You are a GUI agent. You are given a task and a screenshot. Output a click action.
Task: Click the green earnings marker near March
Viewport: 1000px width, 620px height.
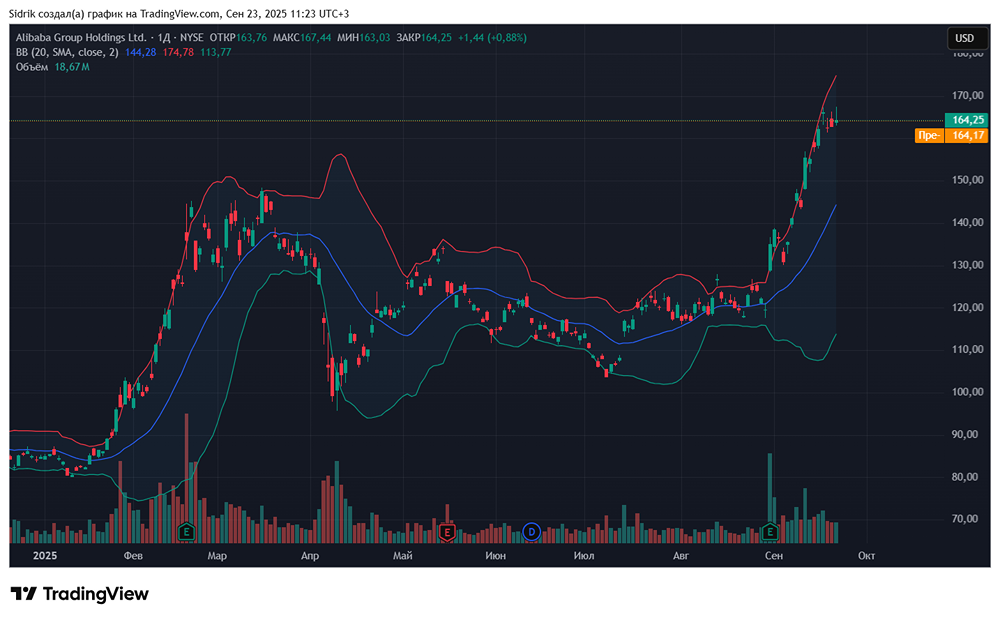coord(185,531)
